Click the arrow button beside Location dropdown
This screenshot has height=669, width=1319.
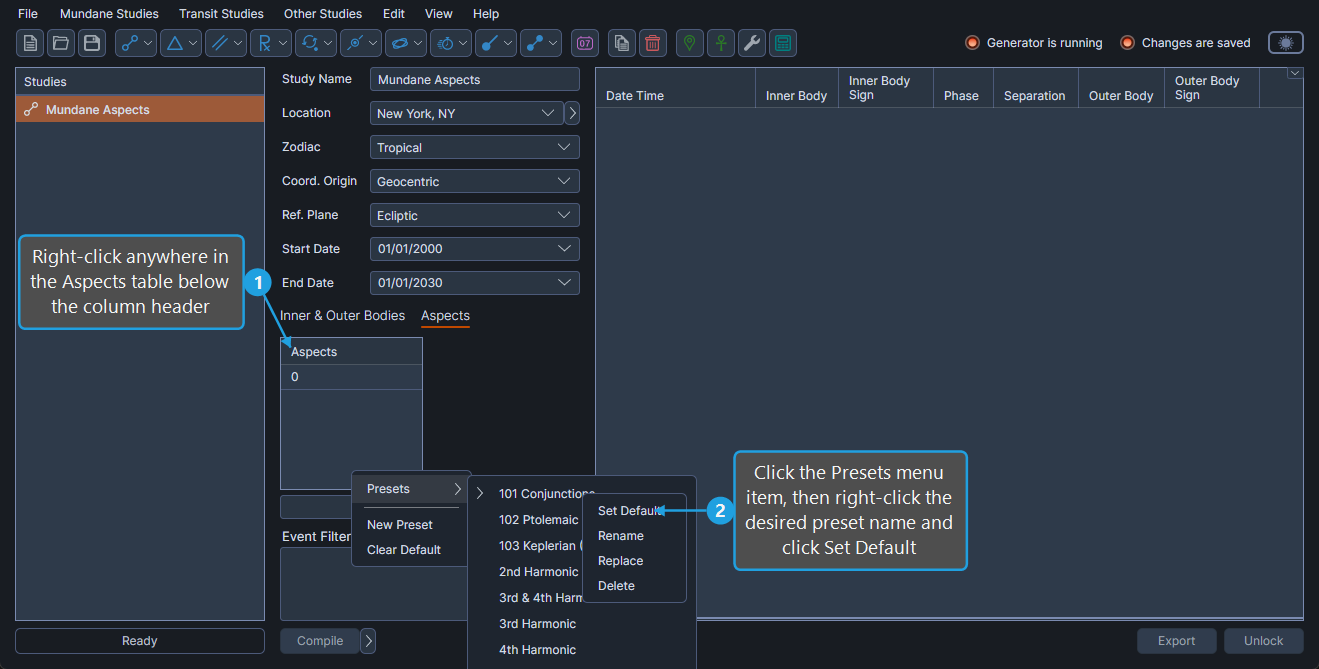pos(573,113)
